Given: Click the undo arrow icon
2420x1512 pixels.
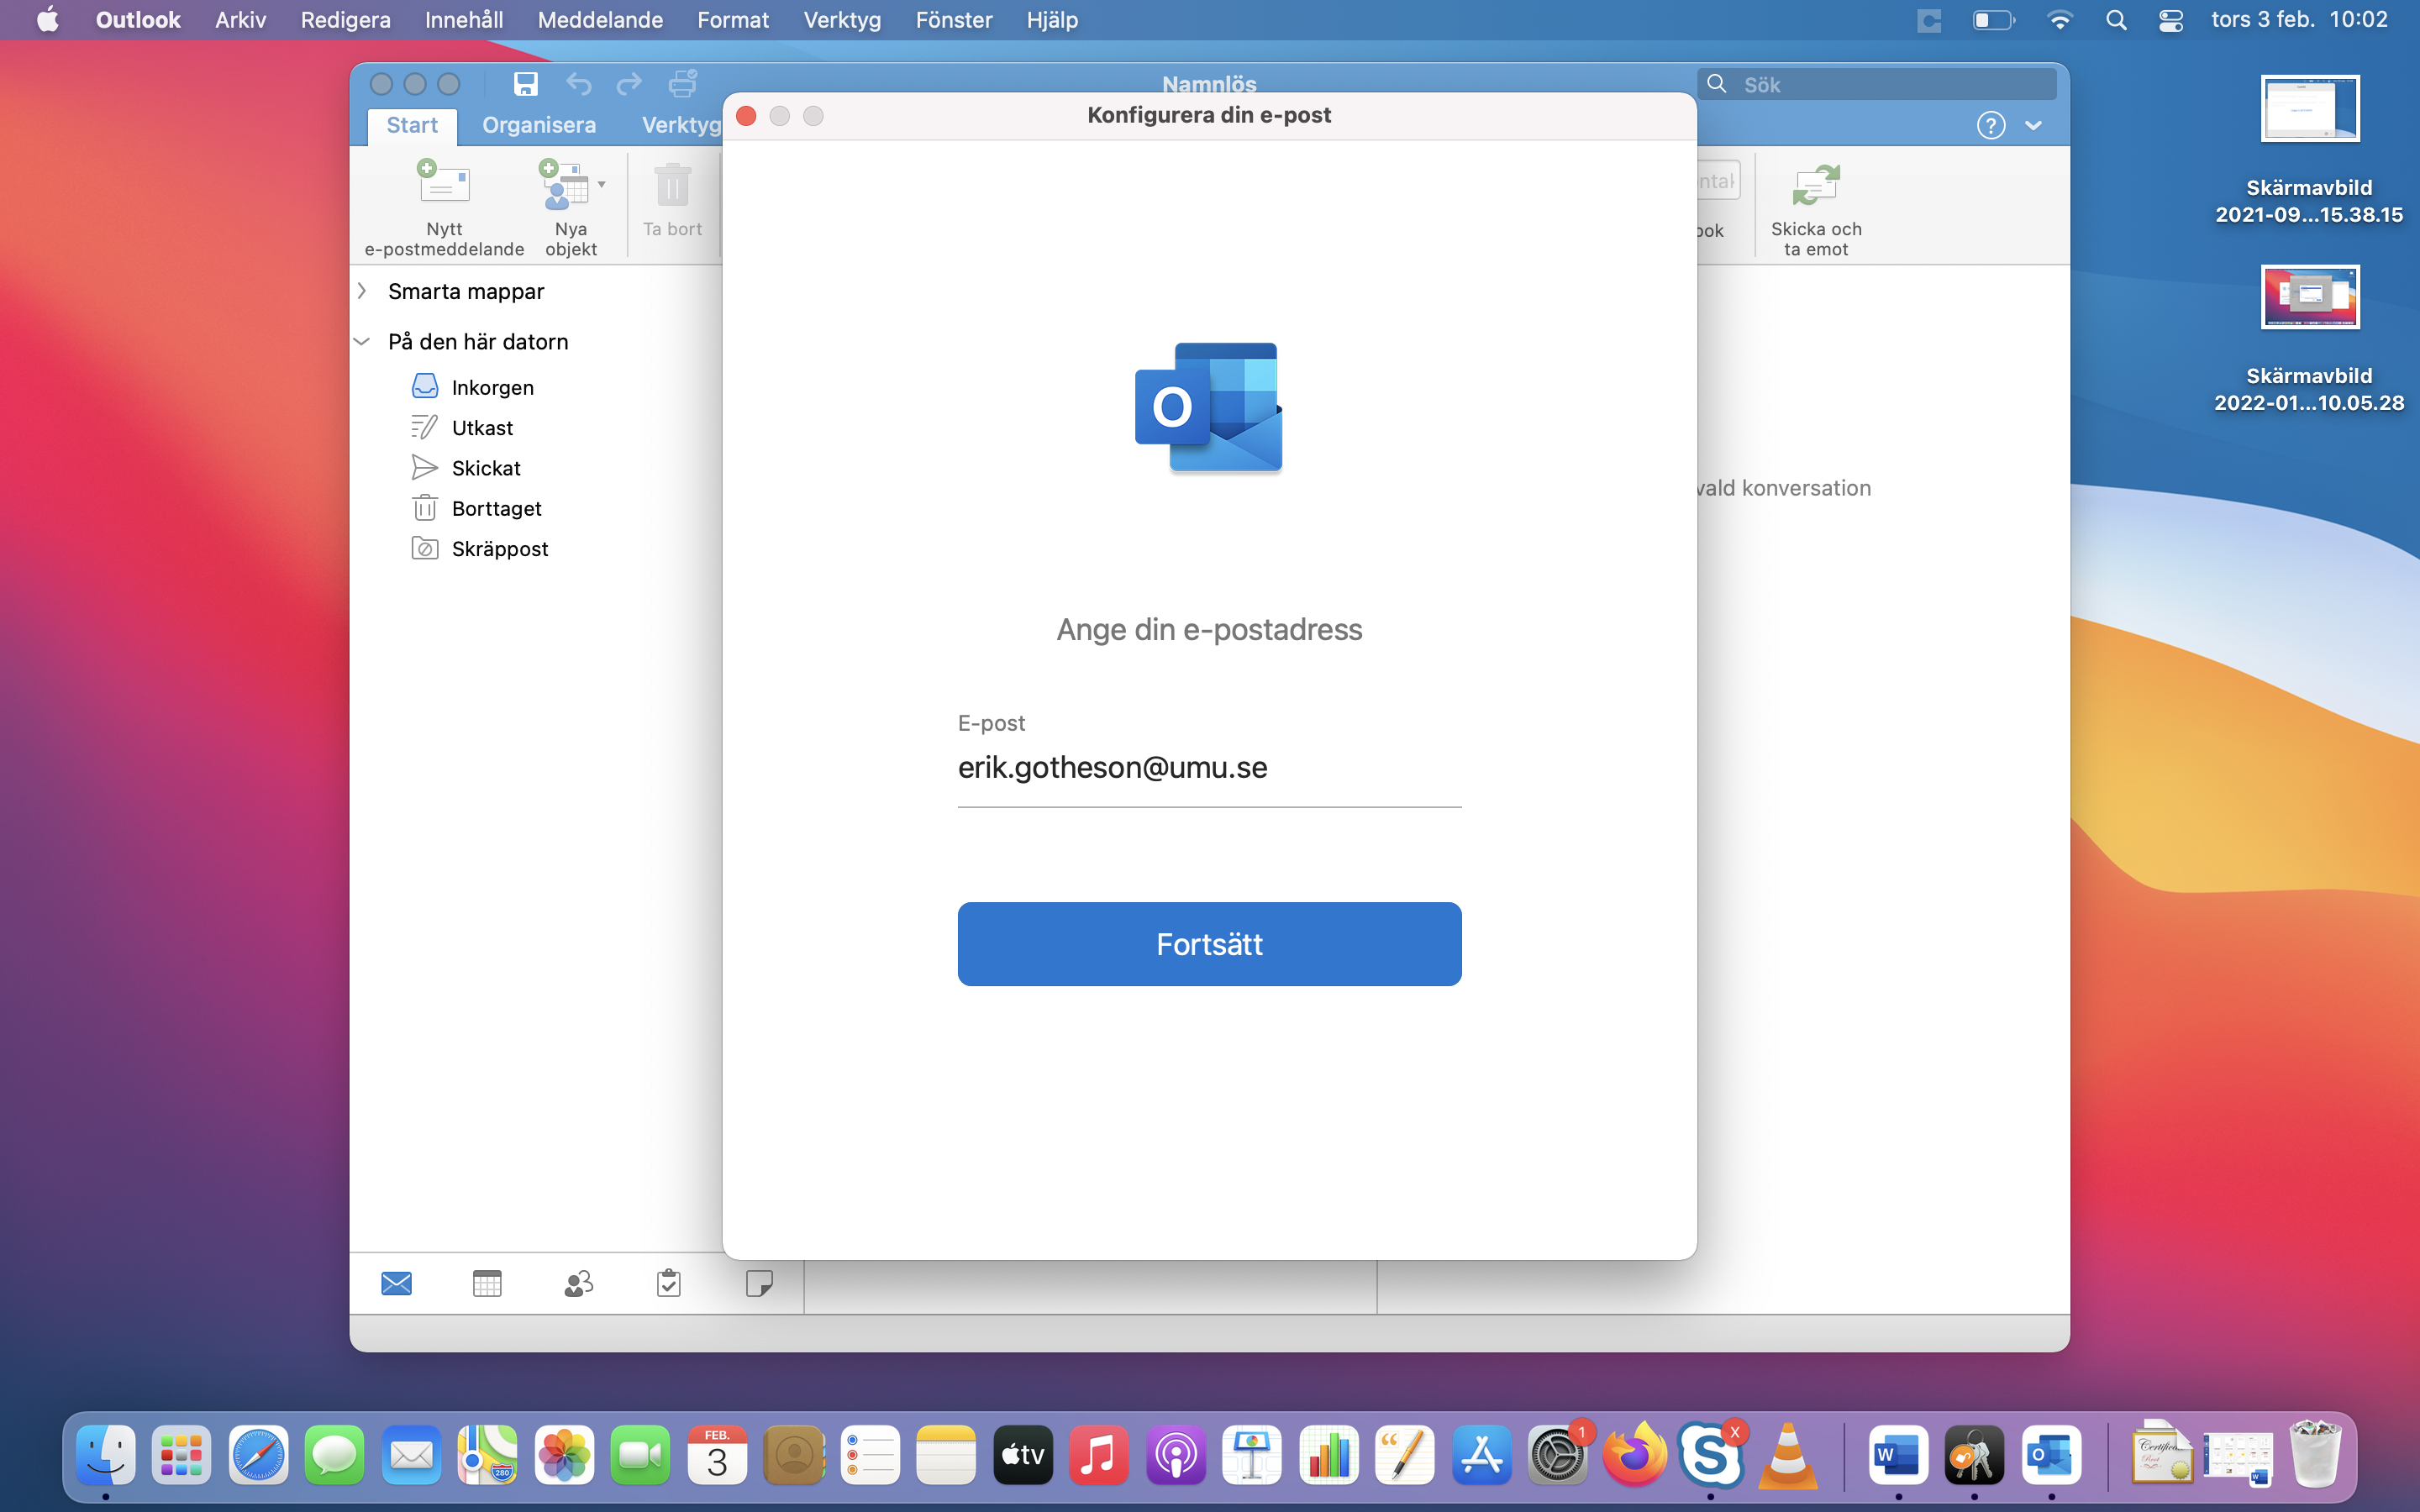Looking at the screenshot, I should [578, 84].
